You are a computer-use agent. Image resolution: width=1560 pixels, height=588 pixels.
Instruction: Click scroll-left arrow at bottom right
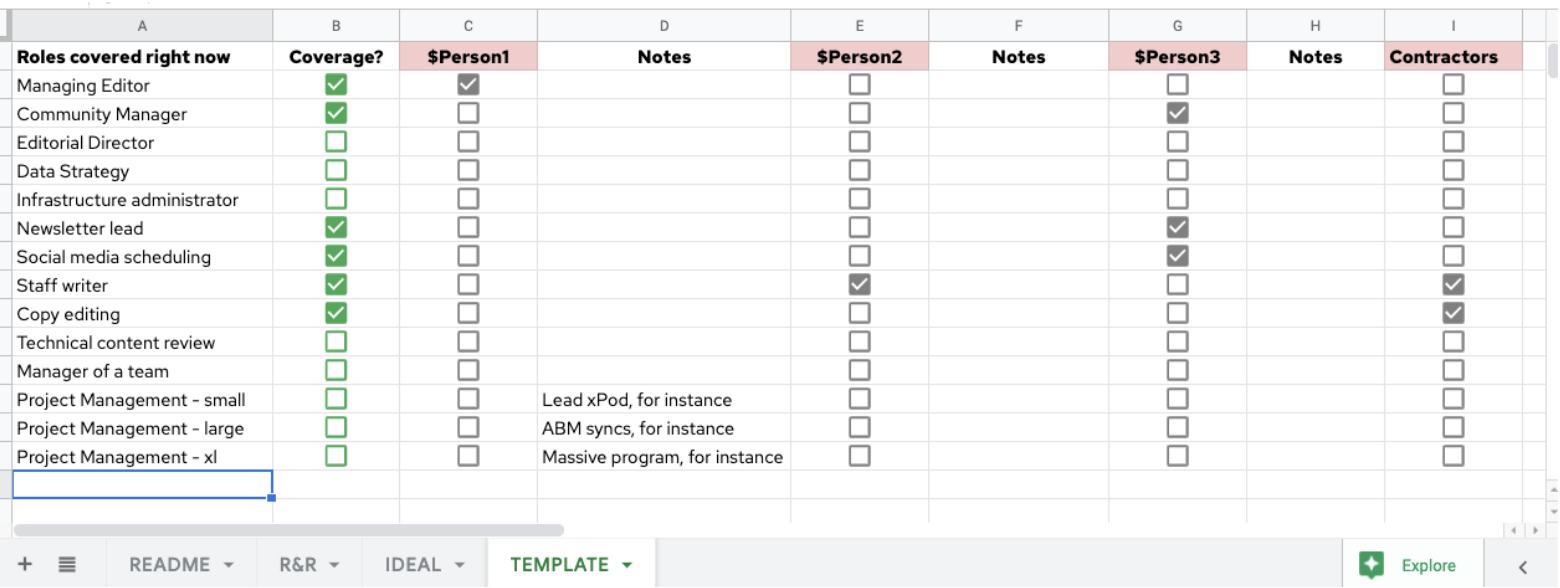pyautogui.click(x=1514, y=530)
